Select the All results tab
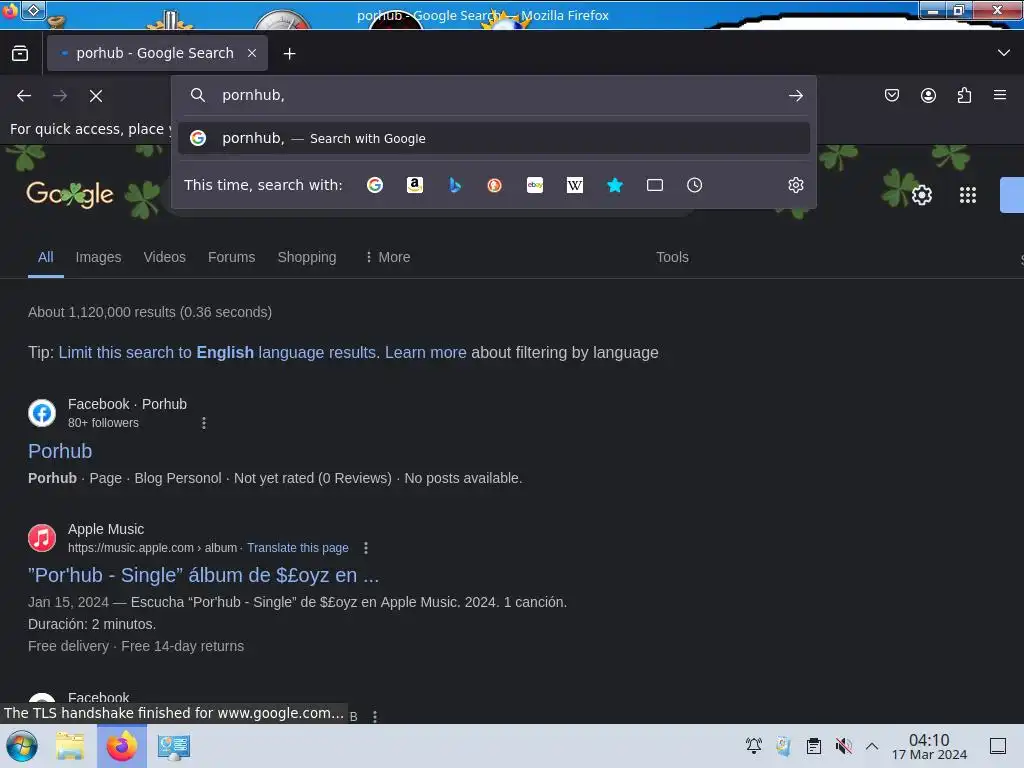 click(45, 257)
